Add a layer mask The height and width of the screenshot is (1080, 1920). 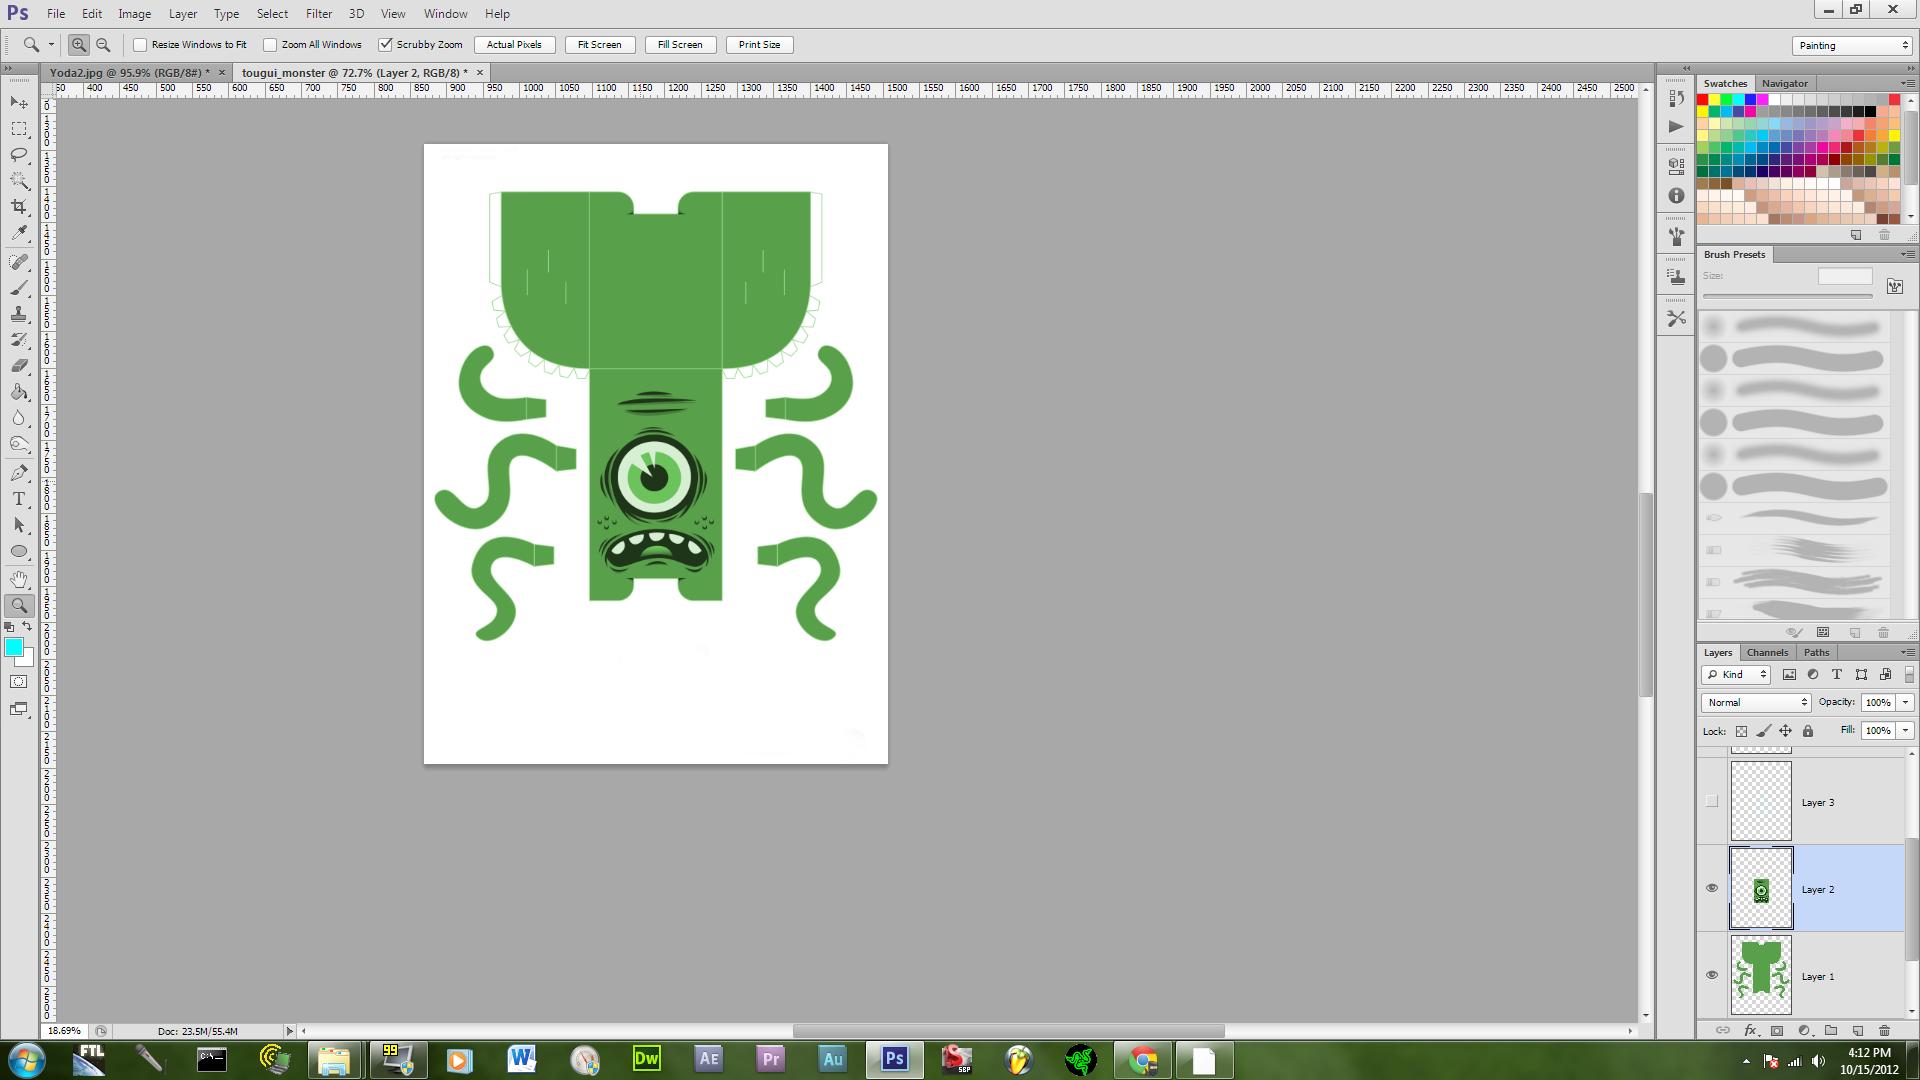click(1777, 1030)
